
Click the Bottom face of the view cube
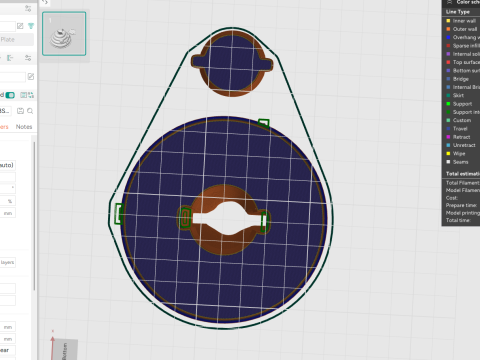tap(65, 350)
